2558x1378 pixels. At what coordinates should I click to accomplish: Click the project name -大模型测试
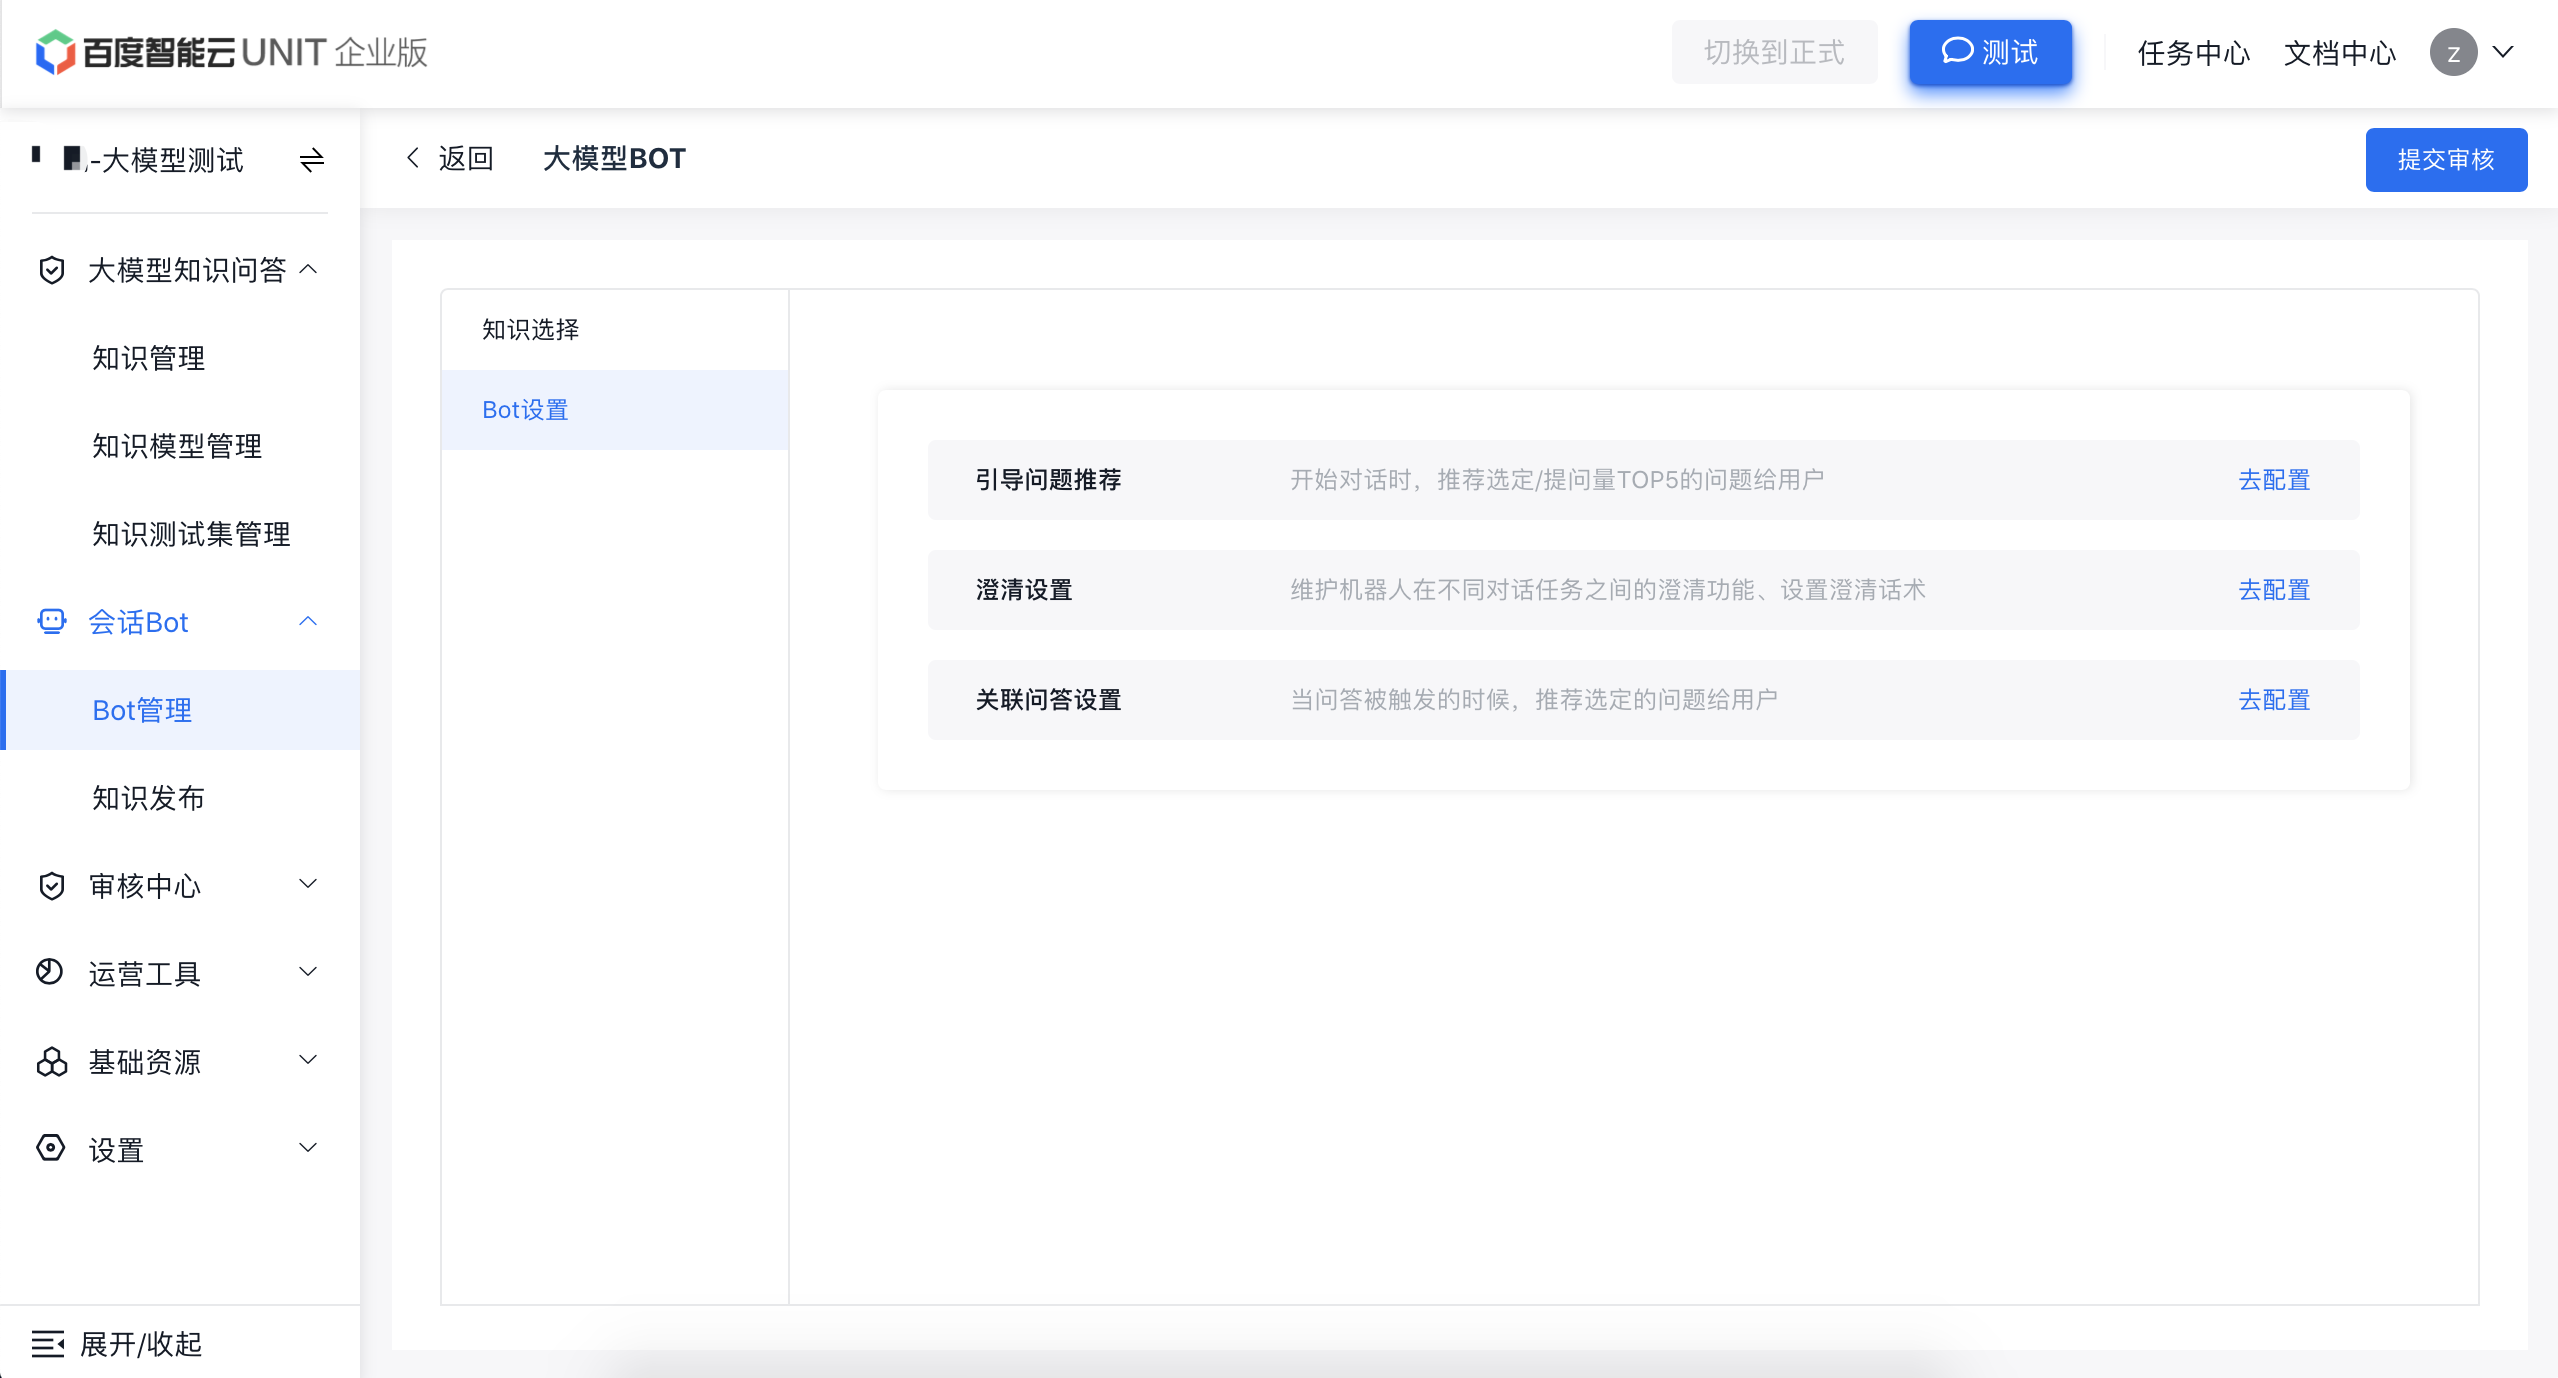coord(165,160)
